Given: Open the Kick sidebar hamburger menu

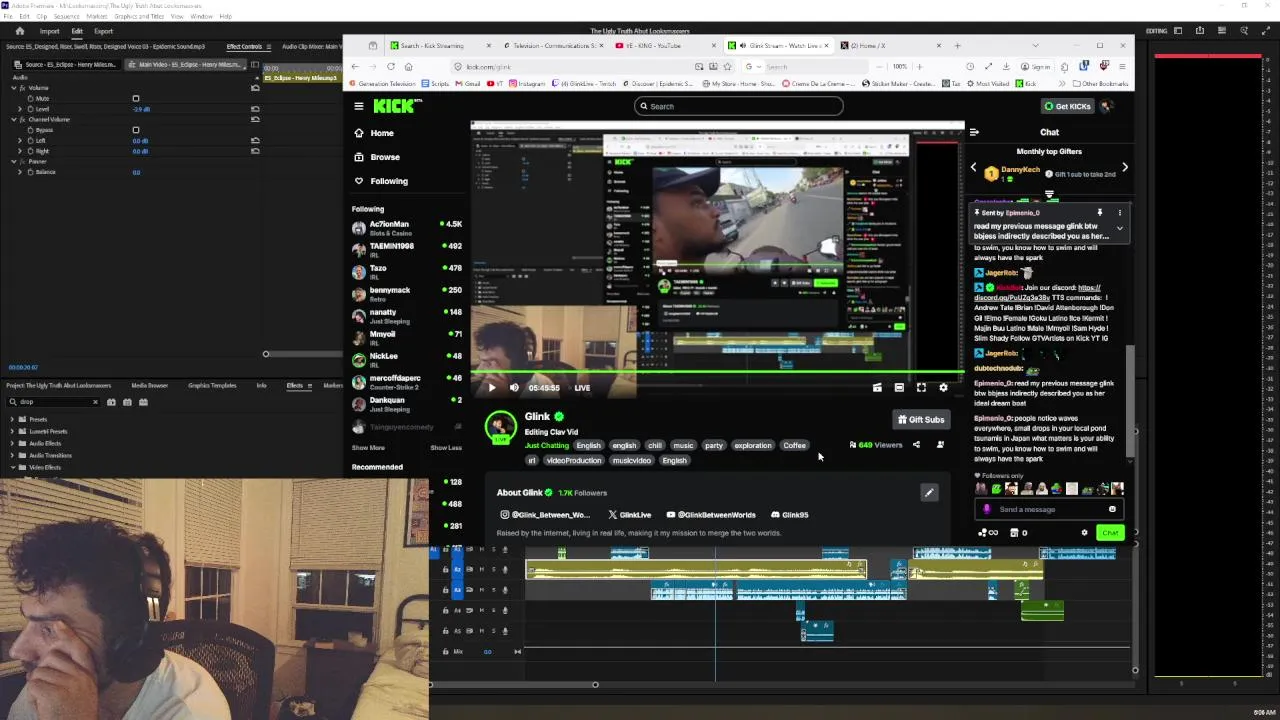Looking at the screenshot, I should click(x=359, y=106).
